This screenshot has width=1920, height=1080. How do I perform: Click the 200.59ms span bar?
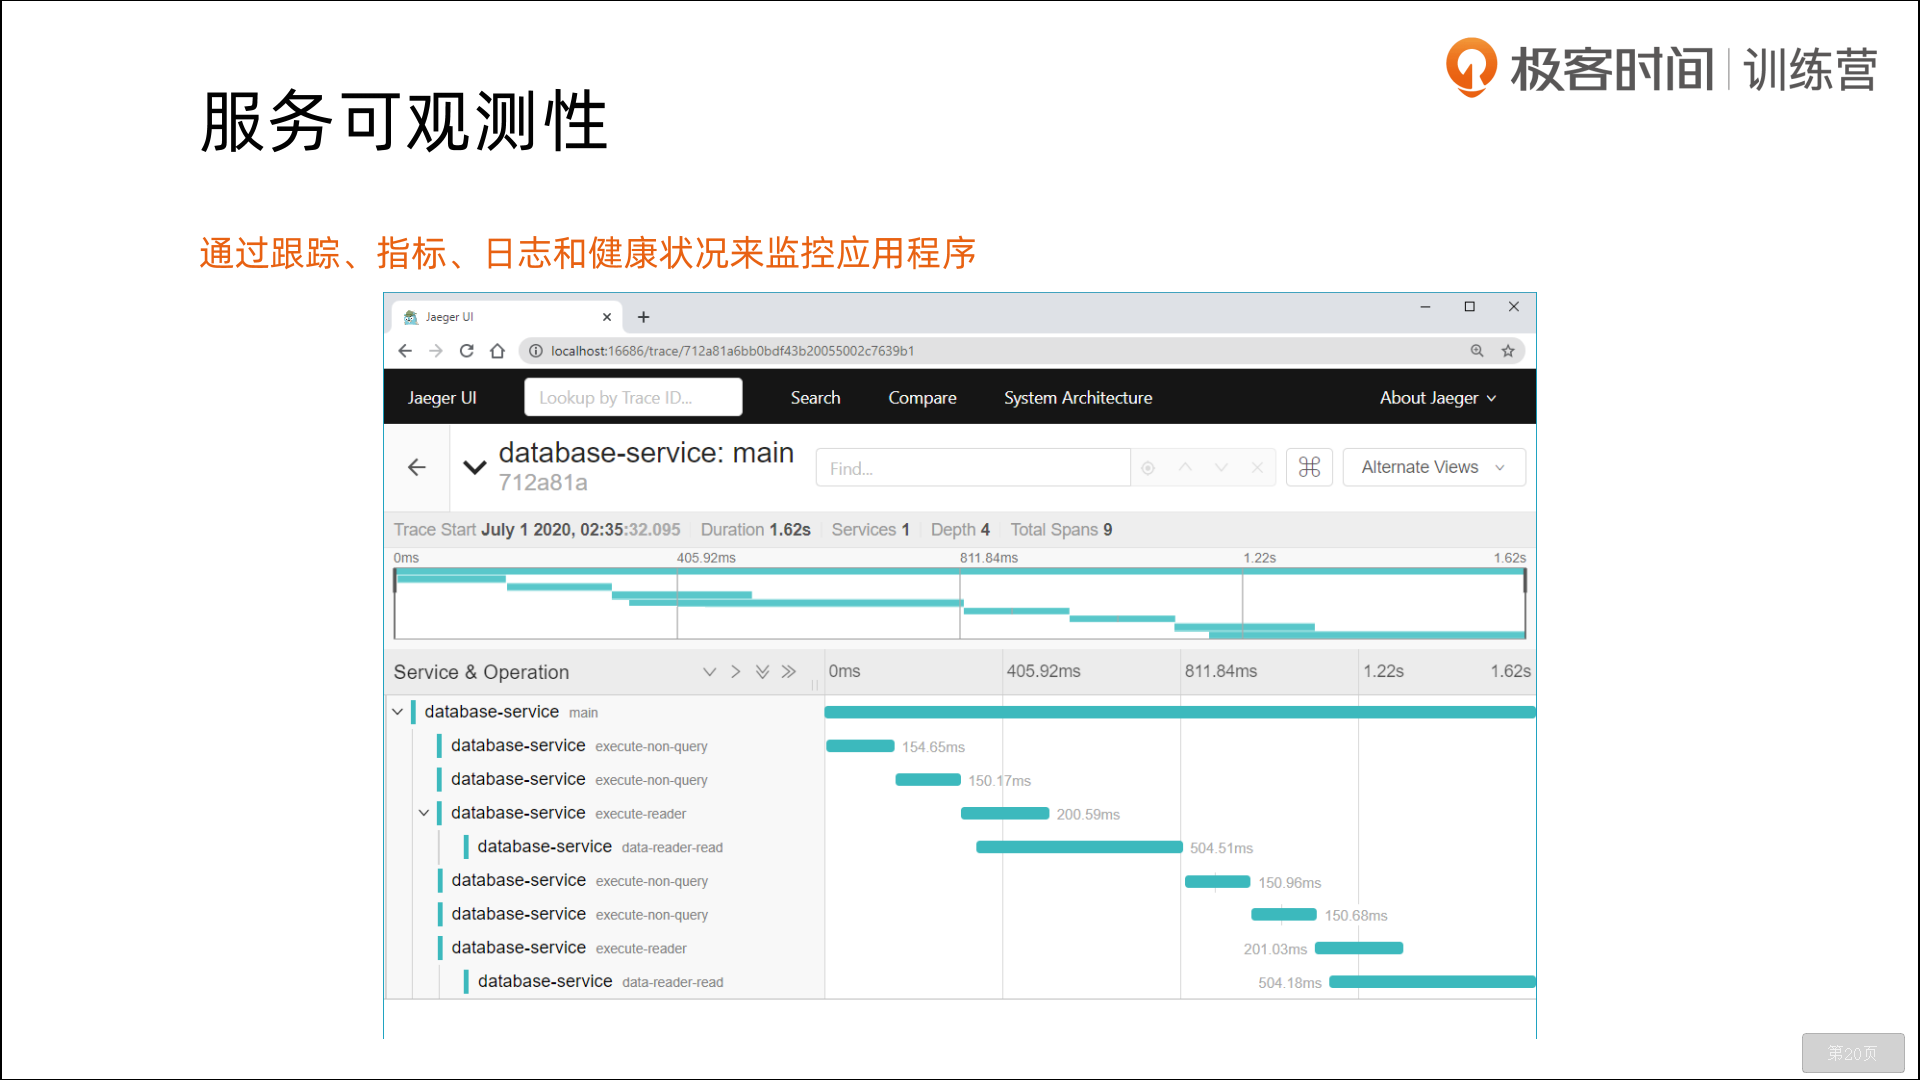[1005, 814]
